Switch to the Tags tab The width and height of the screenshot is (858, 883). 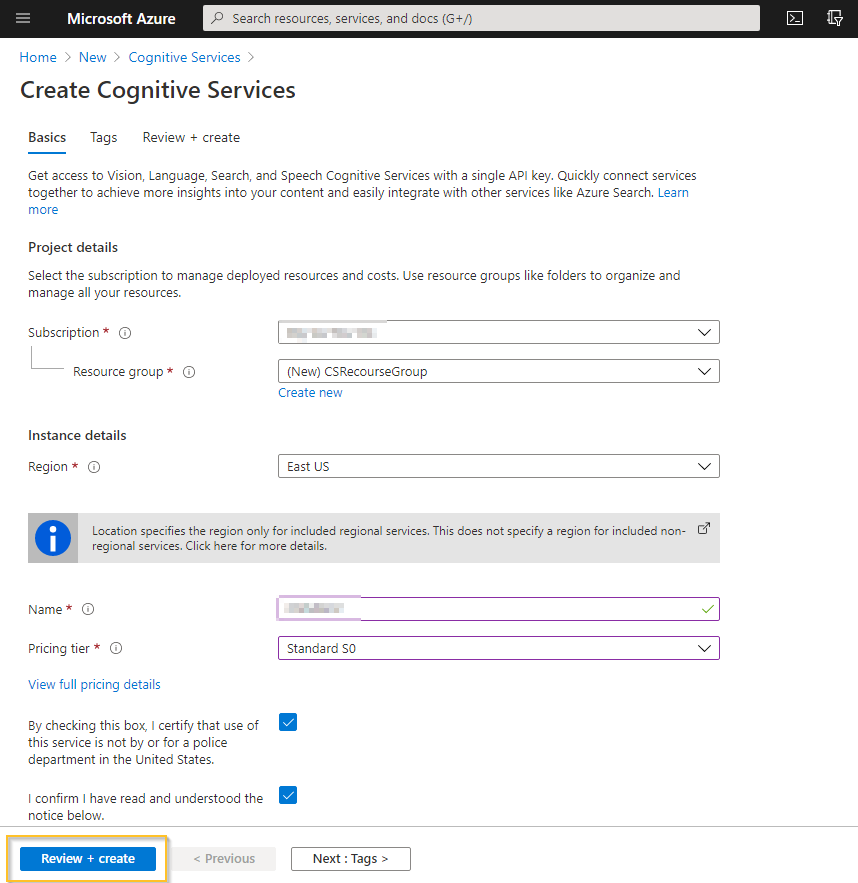point(104,137)
